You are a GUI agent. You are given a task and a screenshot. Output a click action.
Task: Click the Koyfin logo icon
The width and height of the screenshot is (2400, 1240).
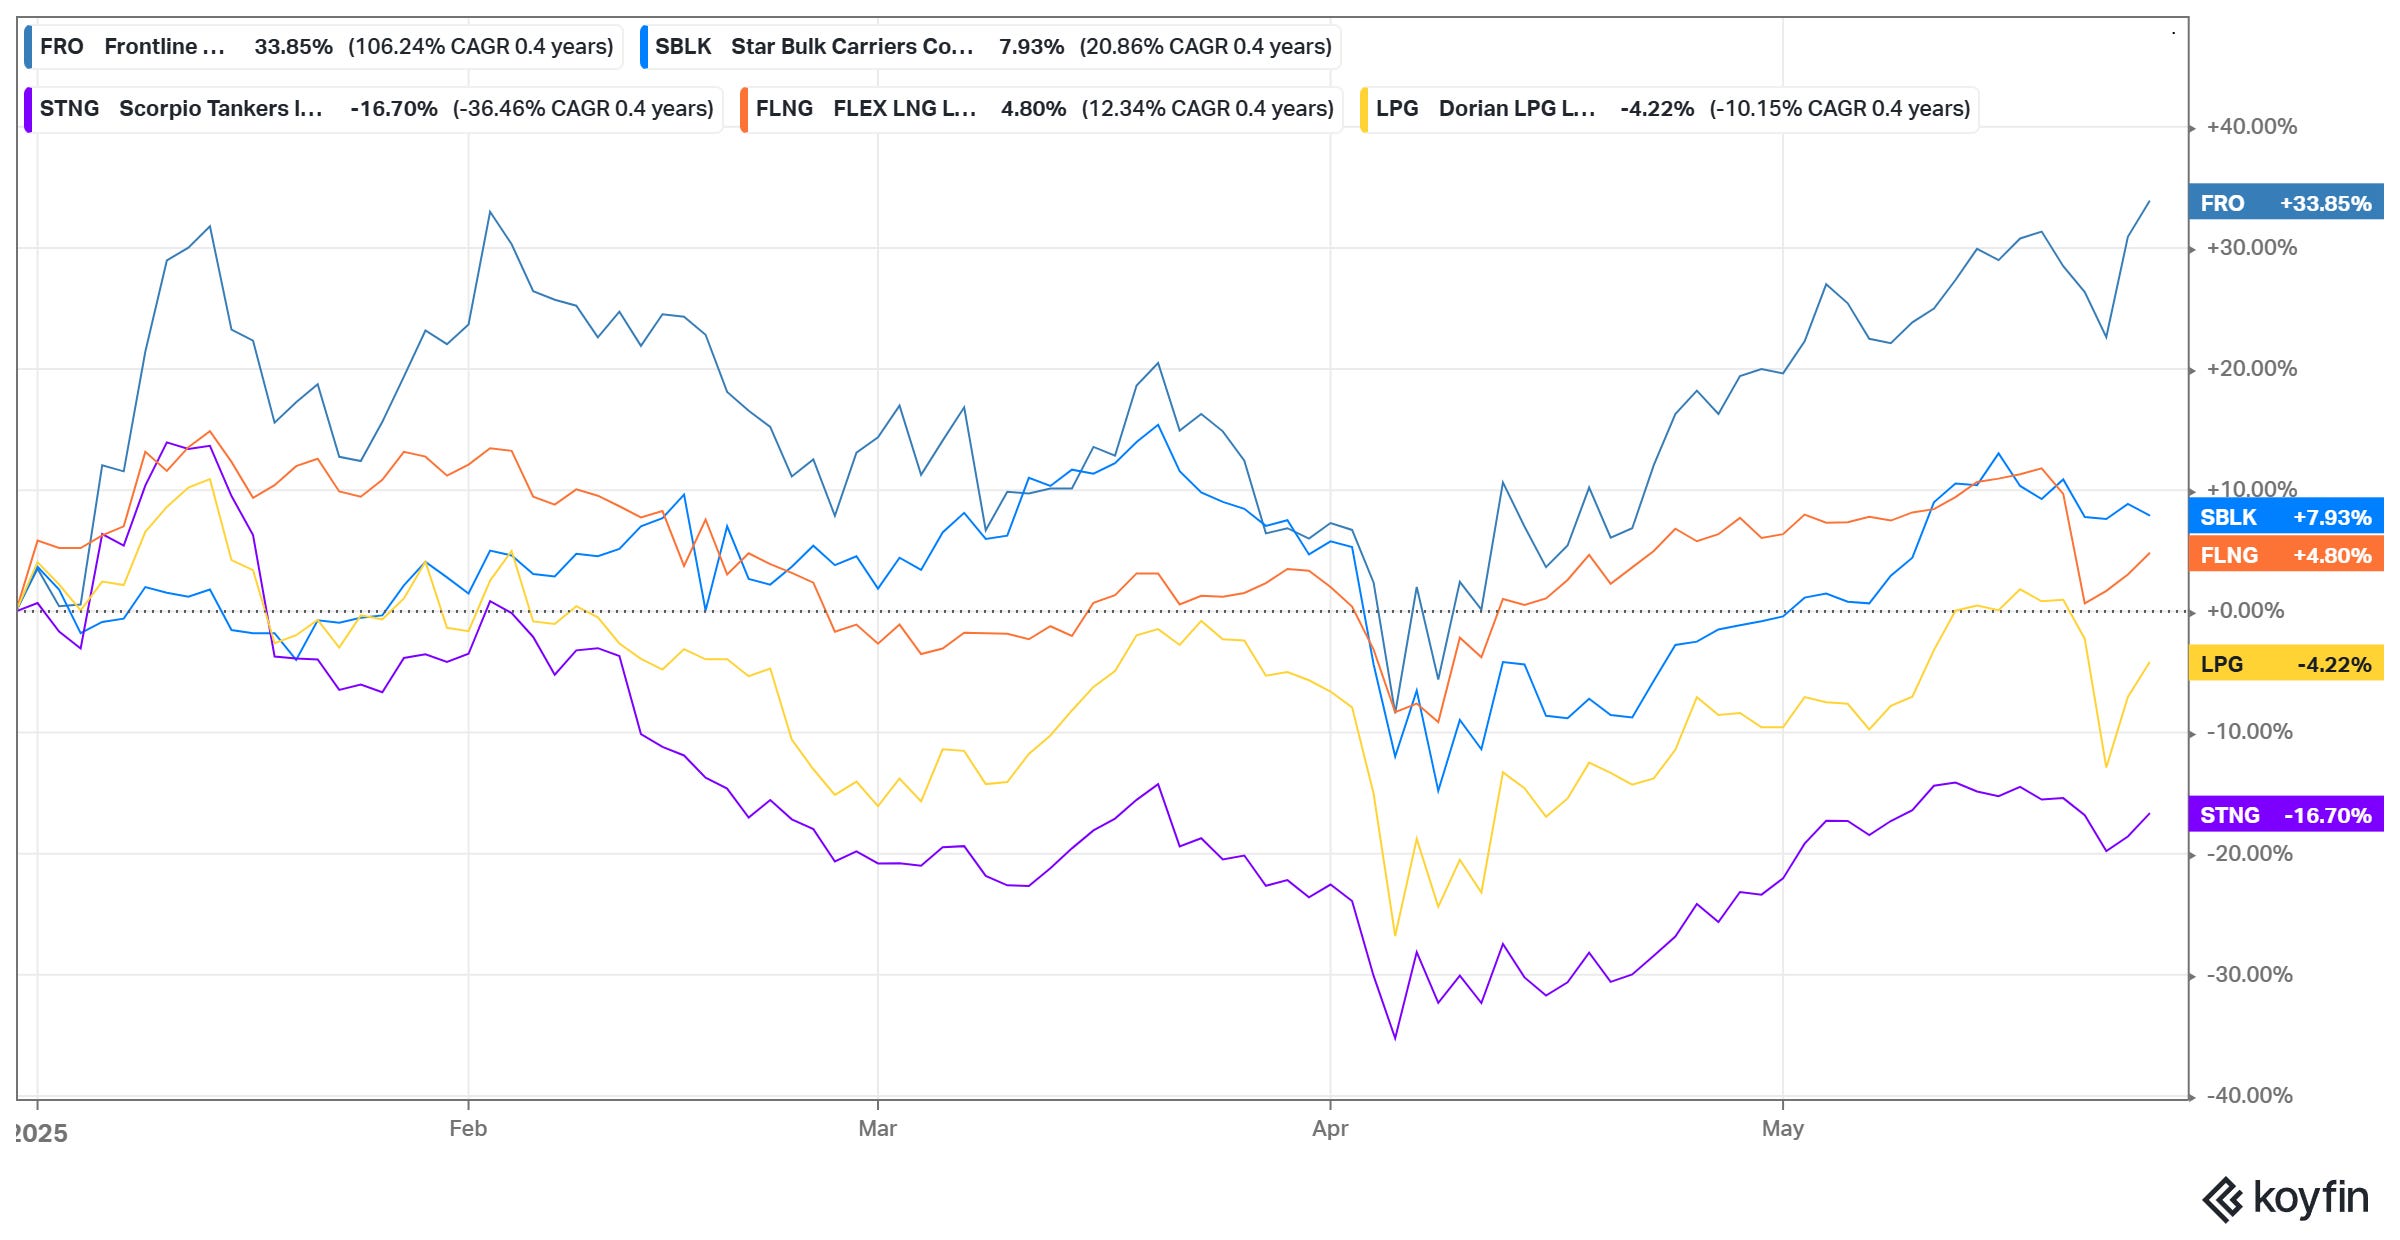pyautogui.click(x=2222, y=1199)
